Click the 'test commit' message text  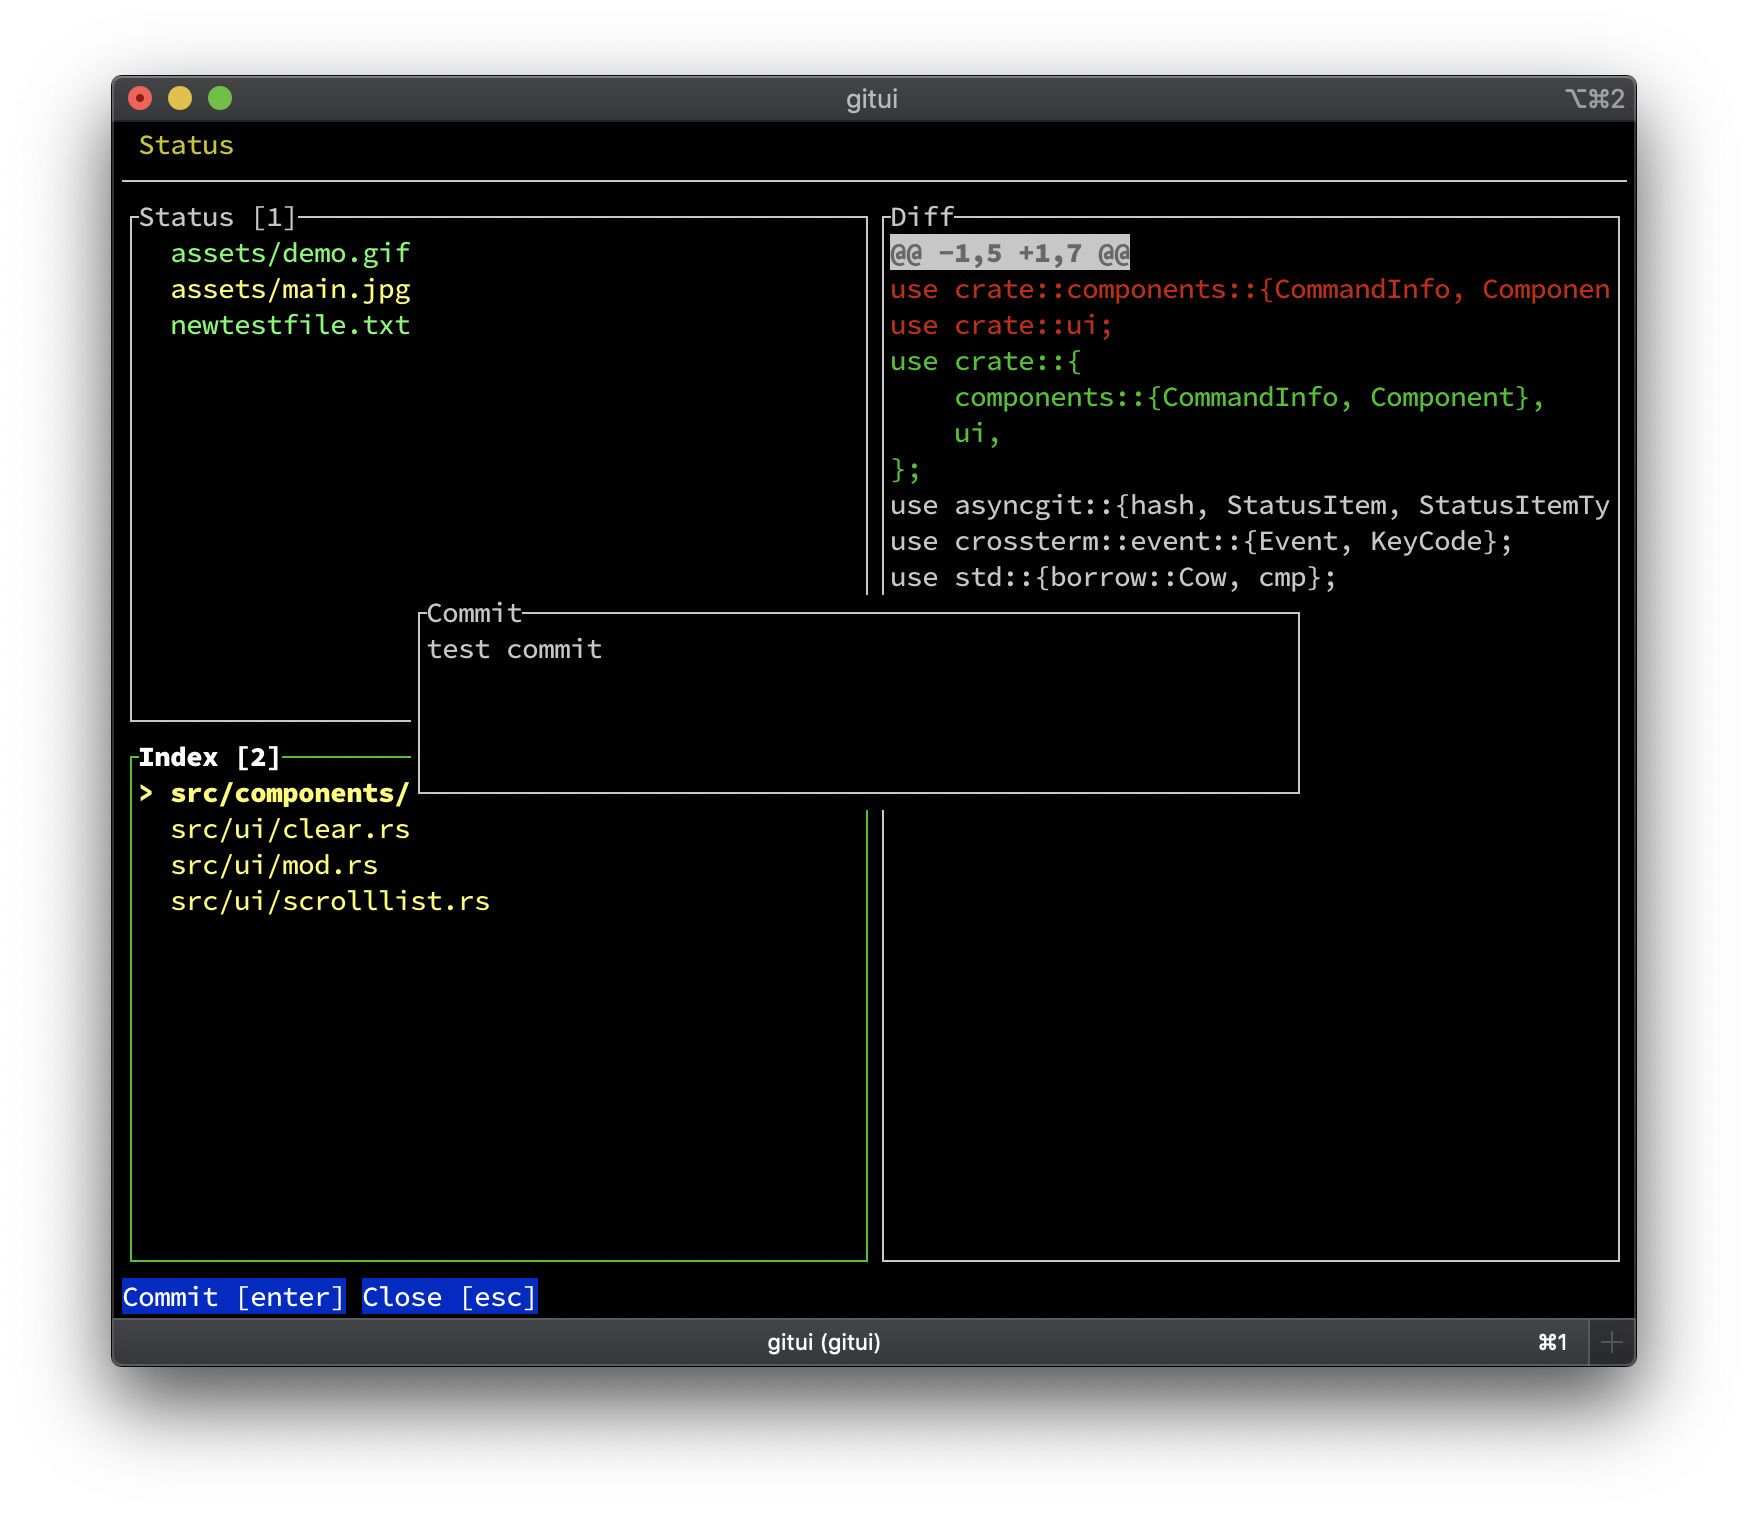point(514,649)
